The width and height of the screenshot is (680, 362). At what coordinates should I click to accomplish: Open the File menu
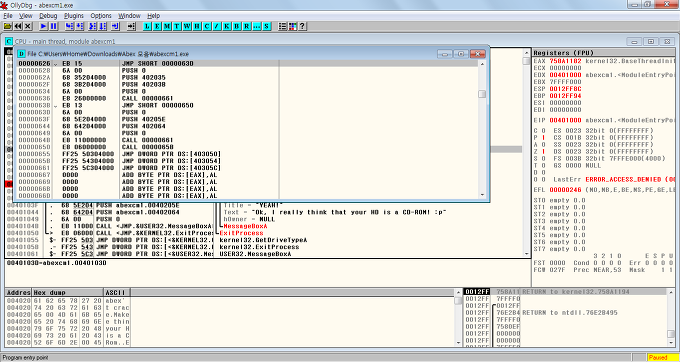pos(8,16)
